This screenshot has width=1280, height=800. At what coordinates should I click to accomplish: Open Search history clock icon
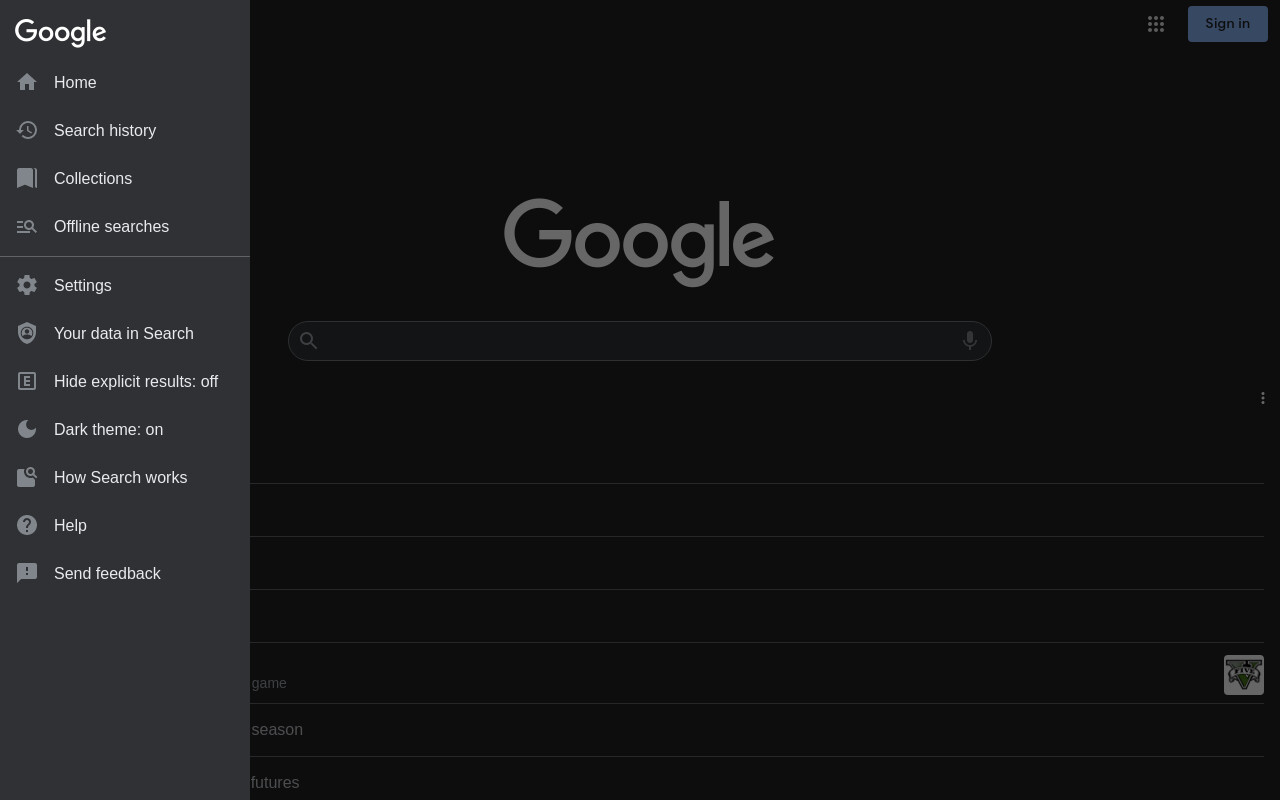[27, 130]
